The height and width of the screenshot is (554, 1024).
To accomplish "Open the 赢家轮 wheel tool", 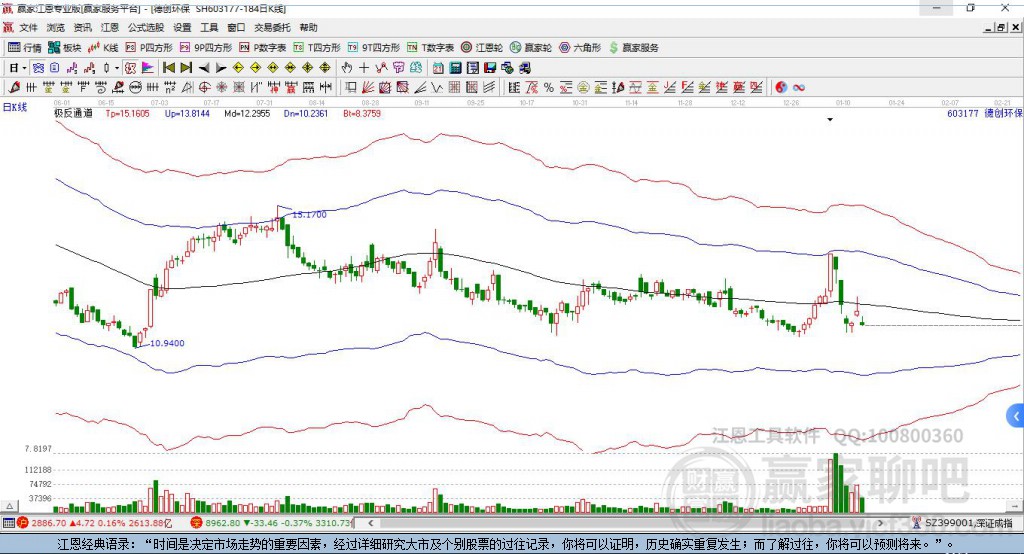I will tap(531, 48).
